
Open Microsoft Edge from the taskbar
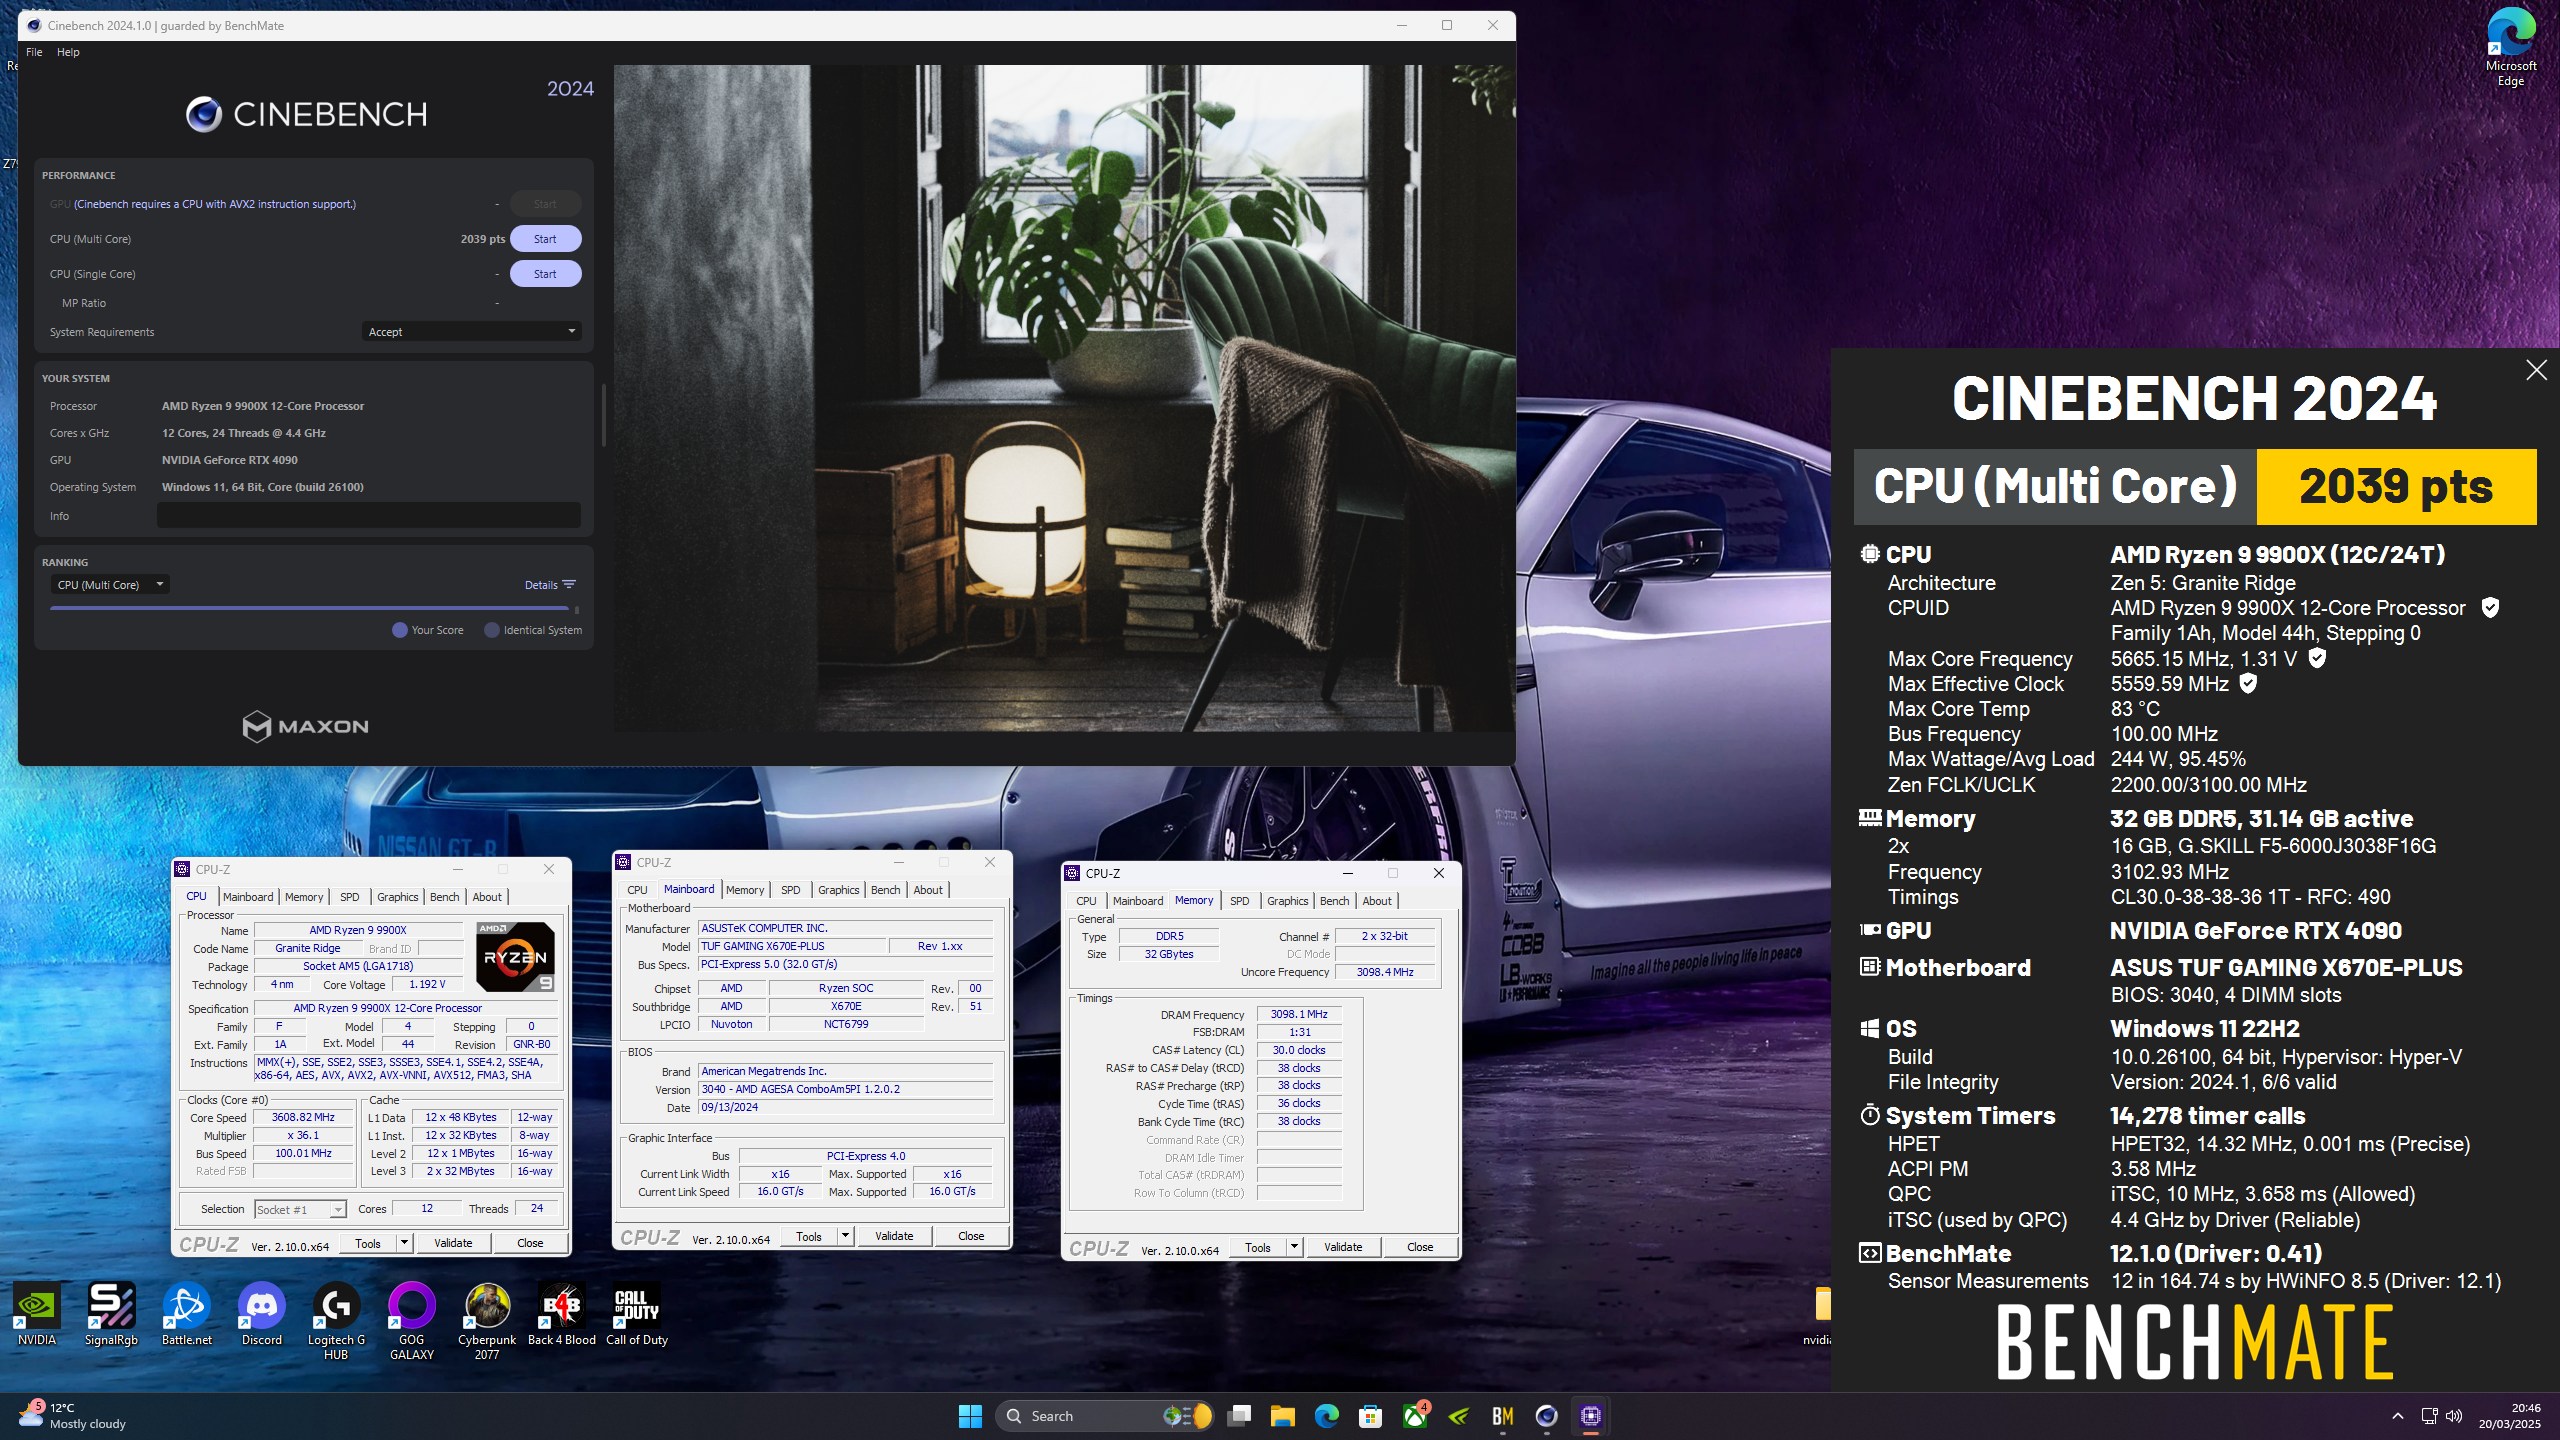click(1327, 1416)
